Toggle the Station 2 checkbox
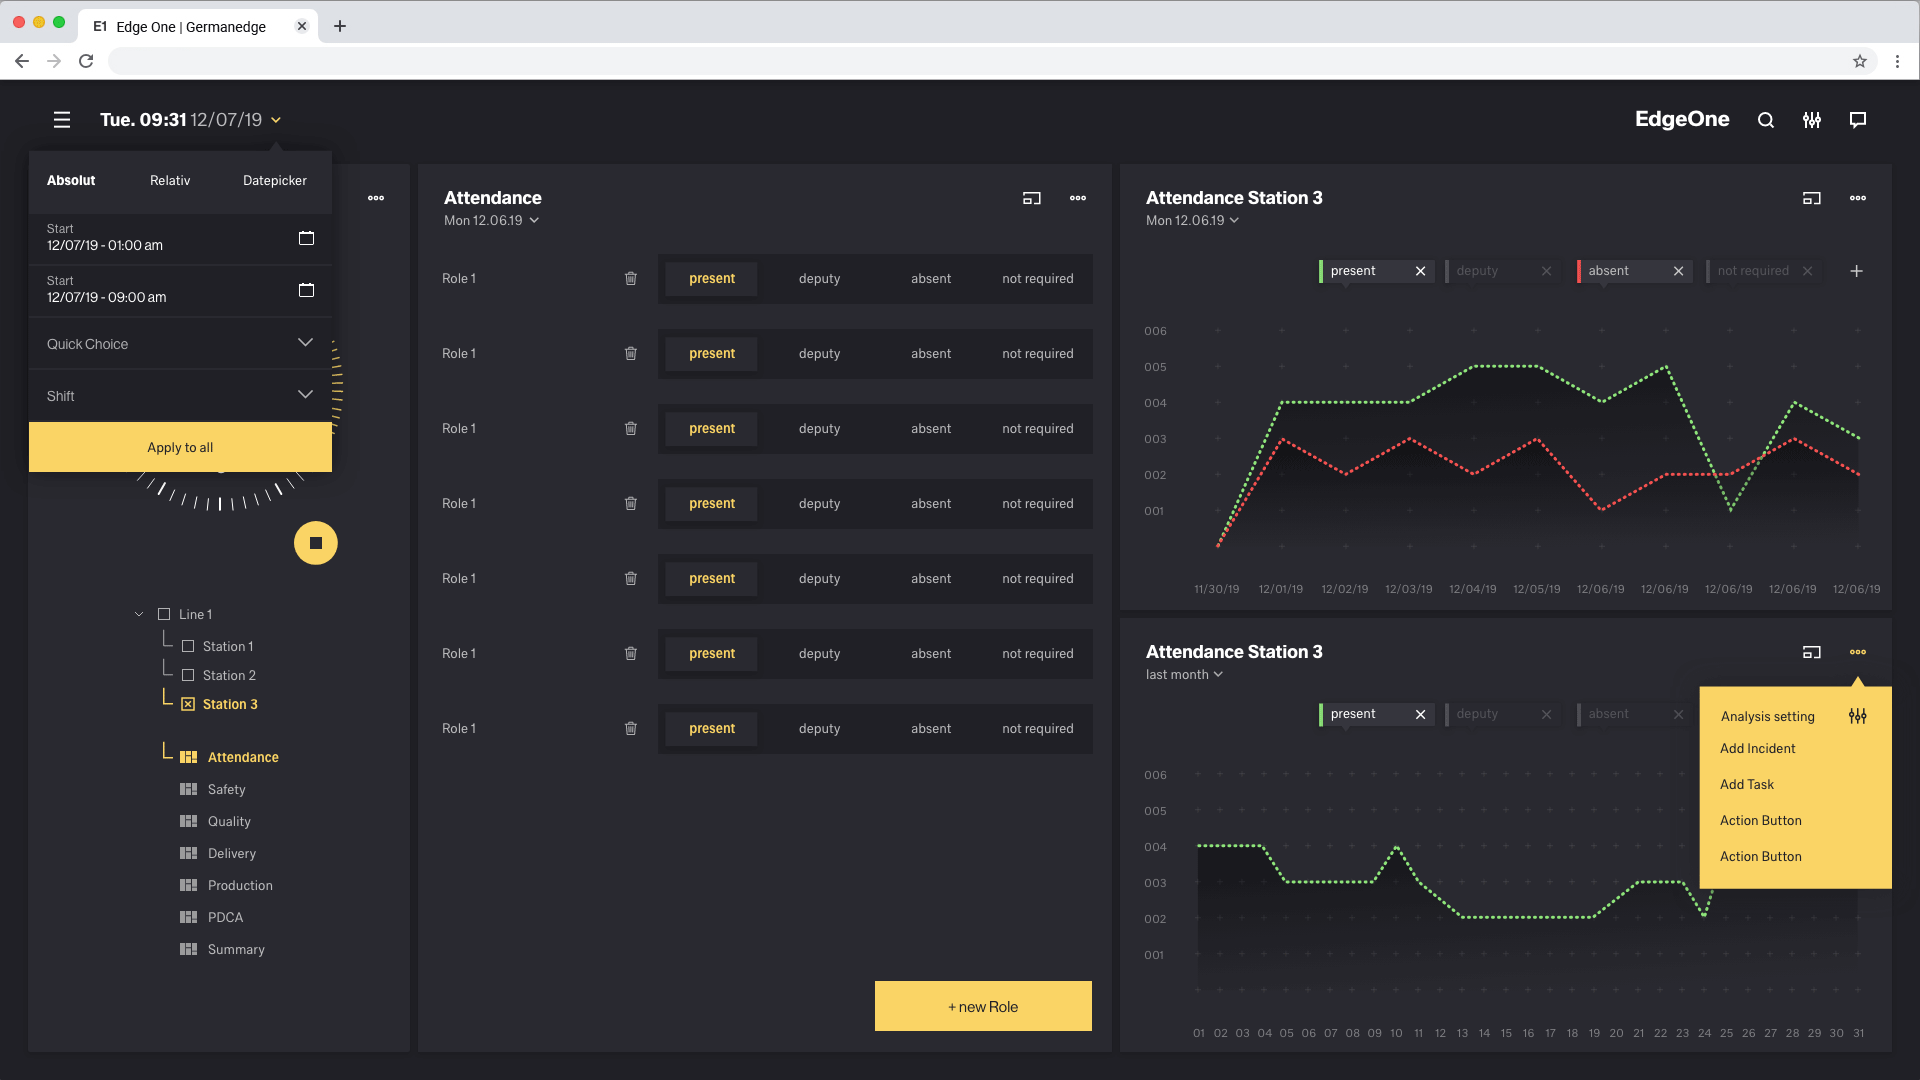The width and height of the screenshot is (1920, 1080). click(188, 675)
